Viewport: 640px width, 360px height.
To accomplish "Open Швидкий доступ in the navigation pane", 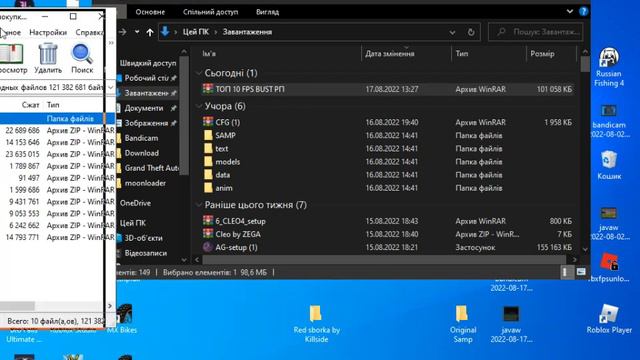I will pos(148,63).
